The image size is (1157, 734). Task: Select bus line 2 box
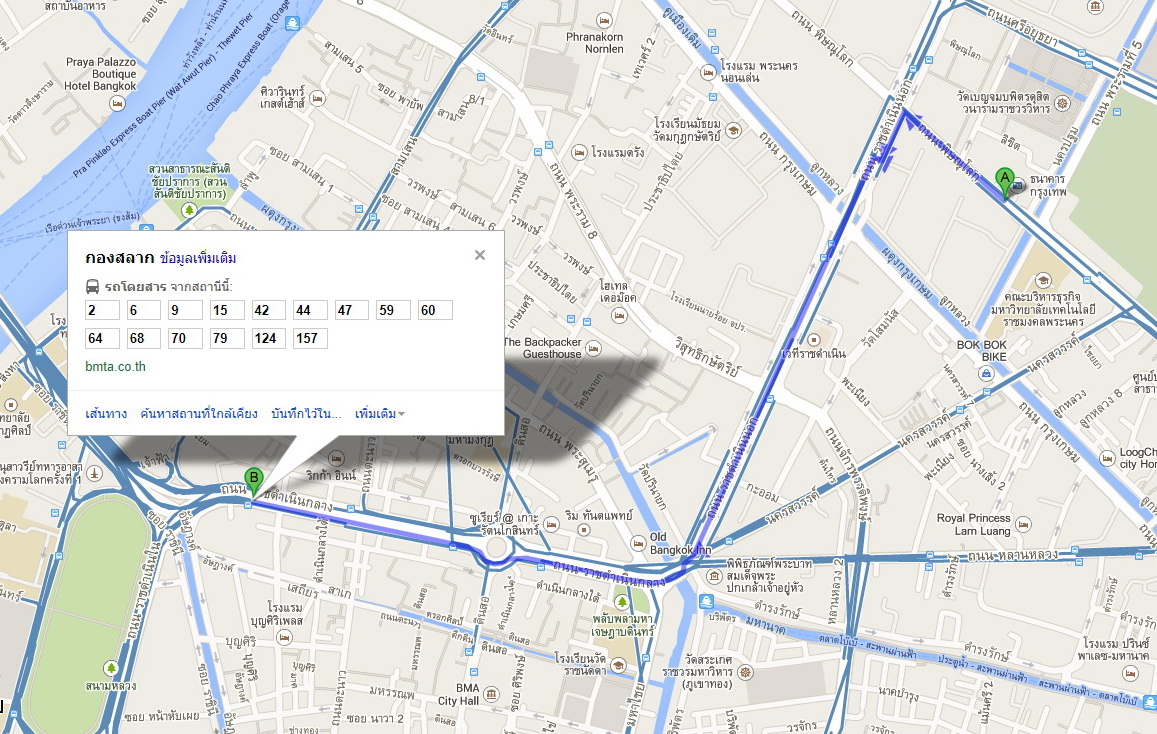point(103,310)
